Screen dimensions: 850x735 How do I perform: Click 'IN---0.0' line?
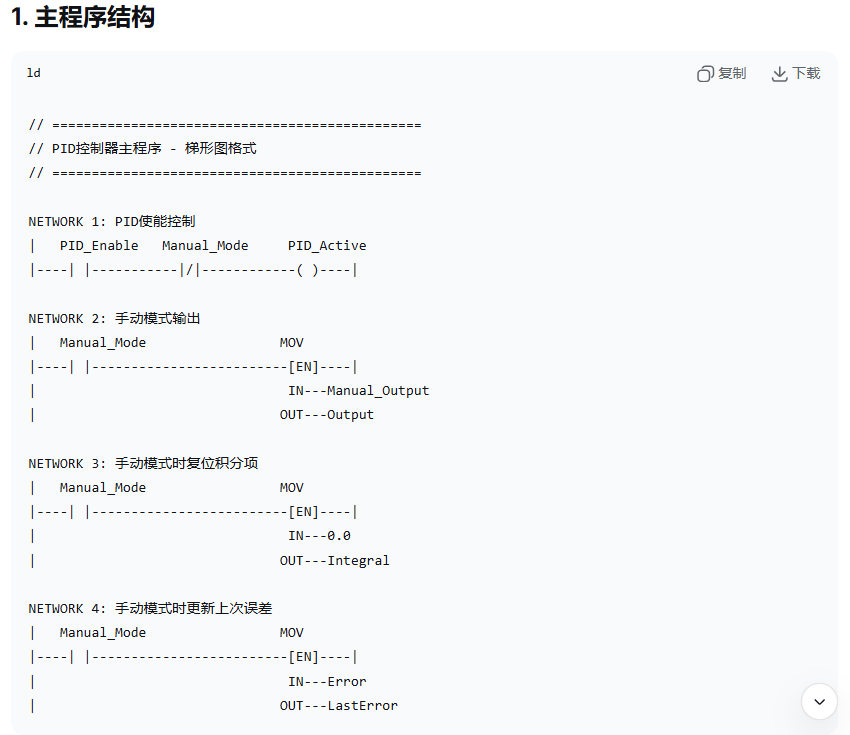(x=319, y=536)
